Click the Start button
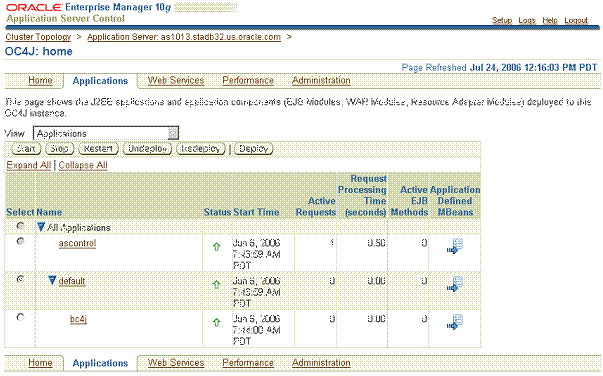The width and height of the screenshot is (603, 376). click(26, 149)
